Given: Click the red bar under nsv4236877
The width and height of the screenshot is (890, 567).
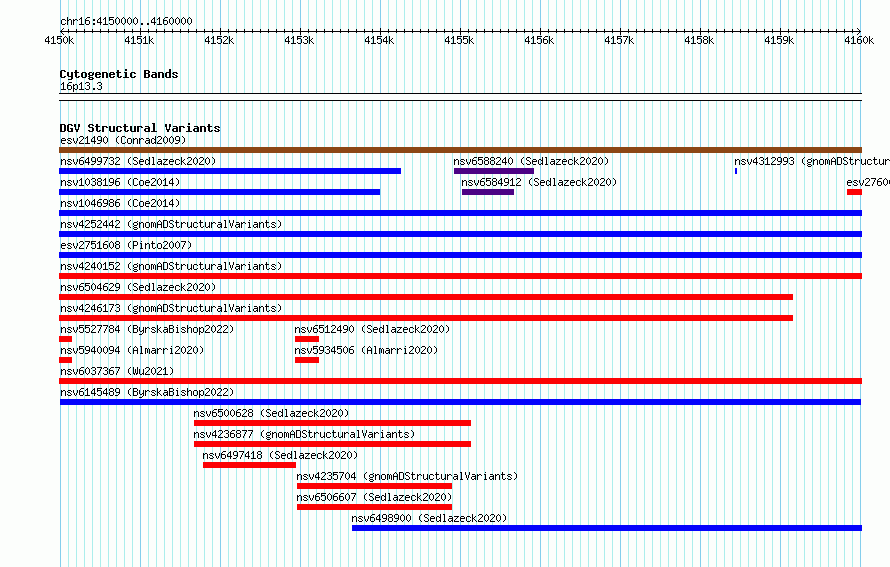Looking at the screenshot, I should (333, 444).
